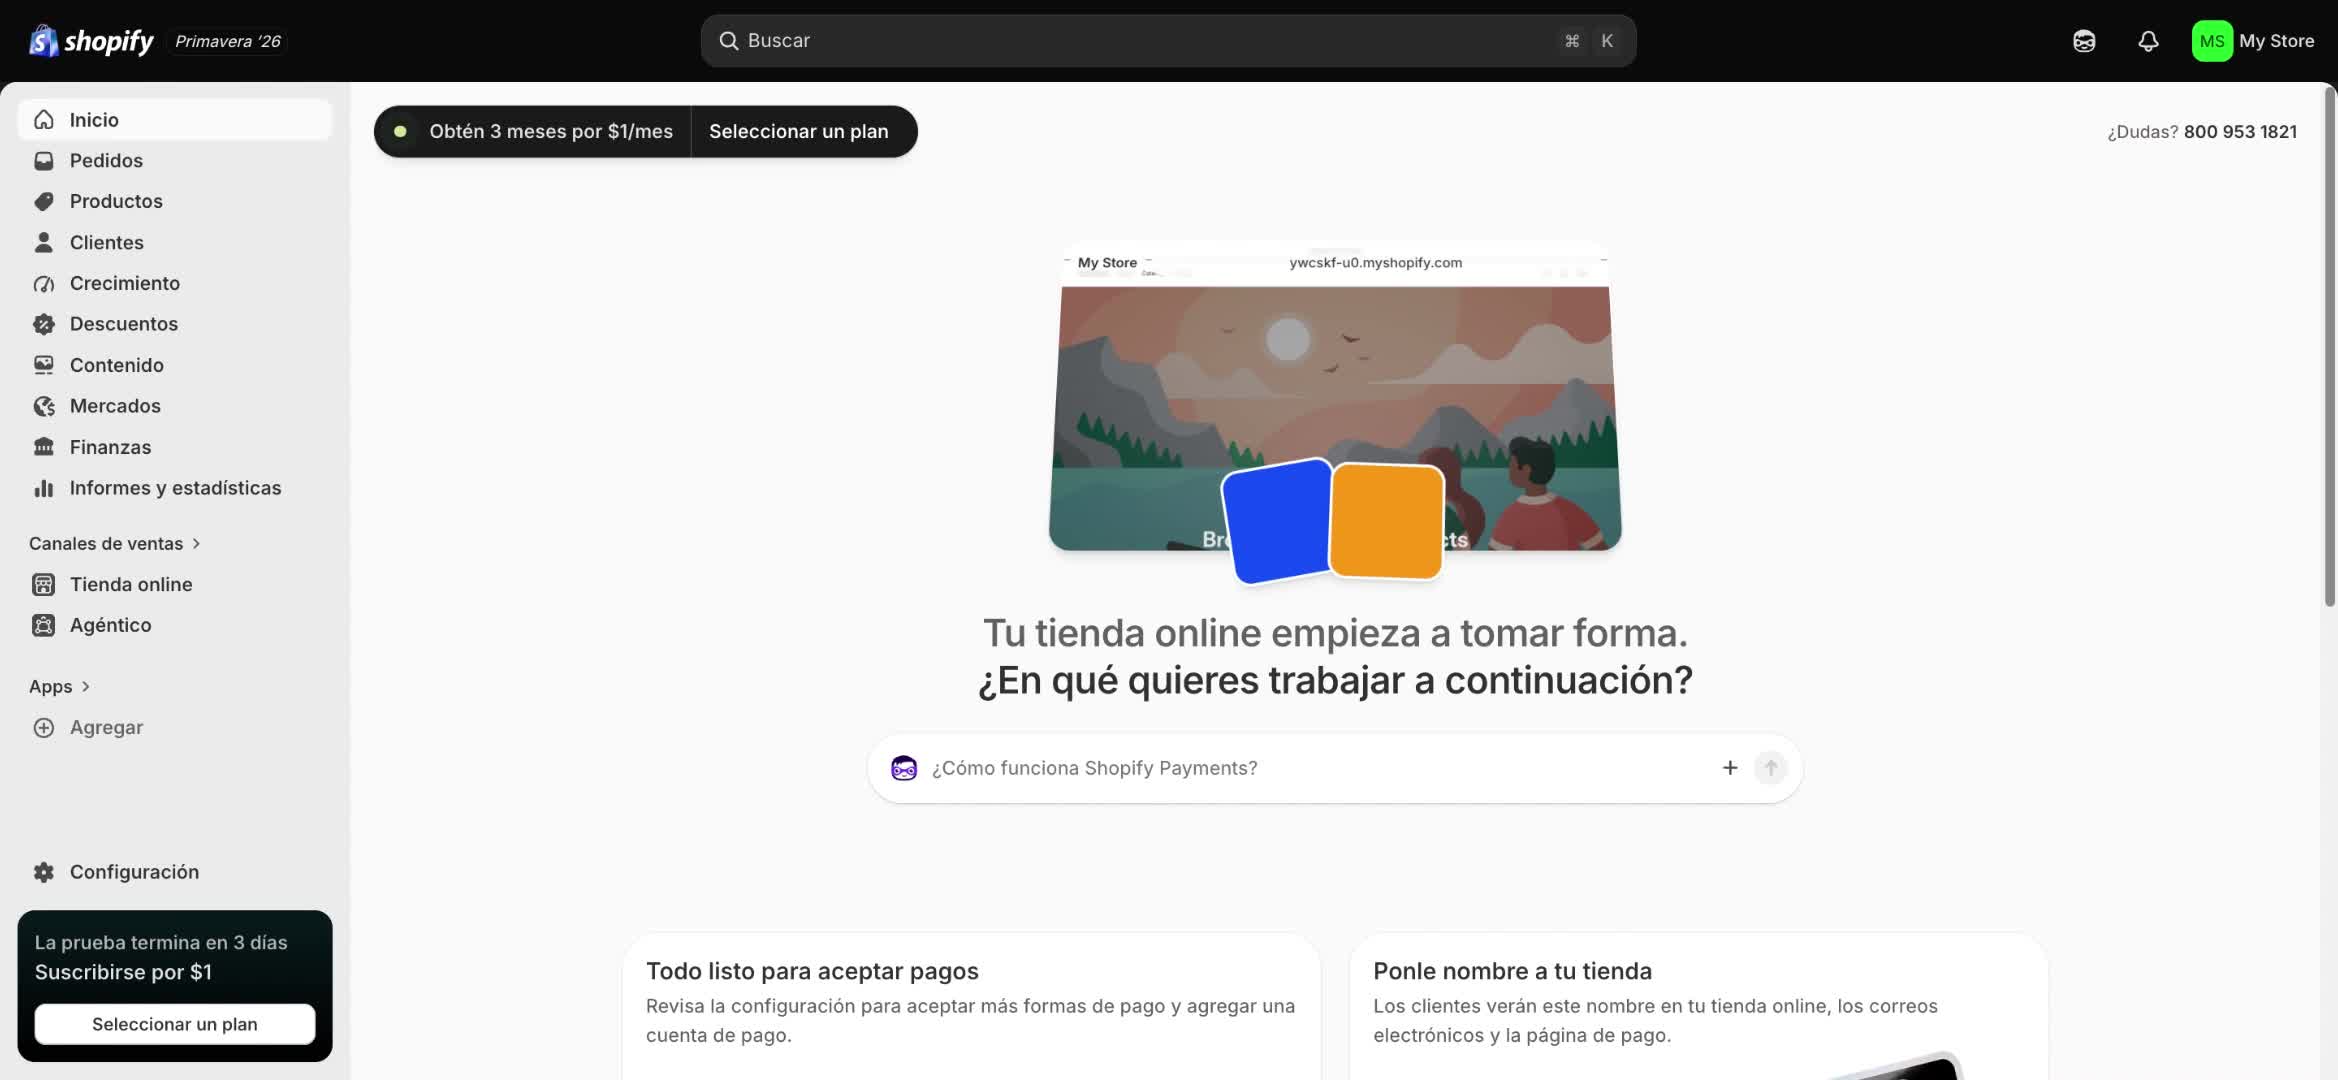The image size is (2338, 1080).
Task: Click Agregar to add an app
Action: [175, 728]
